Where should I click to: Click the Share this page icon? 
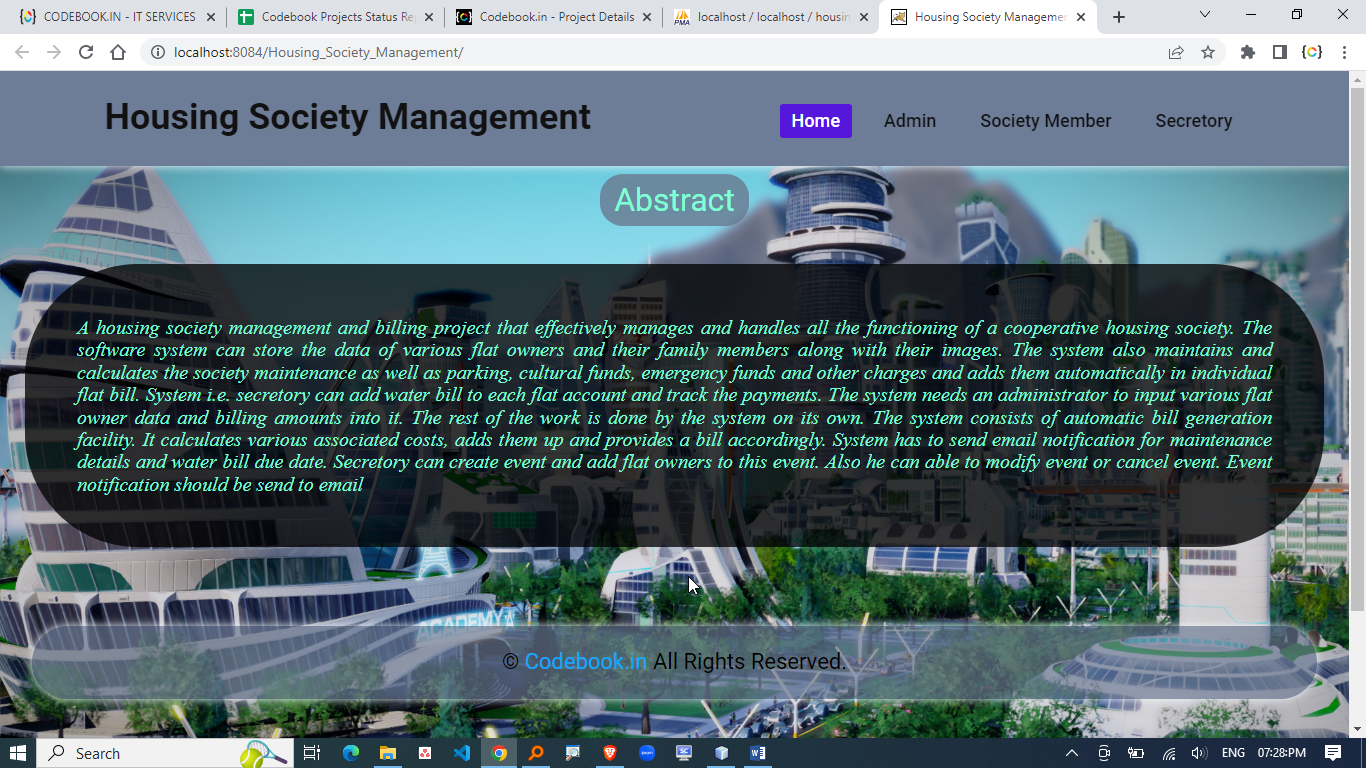point(1176,53)
